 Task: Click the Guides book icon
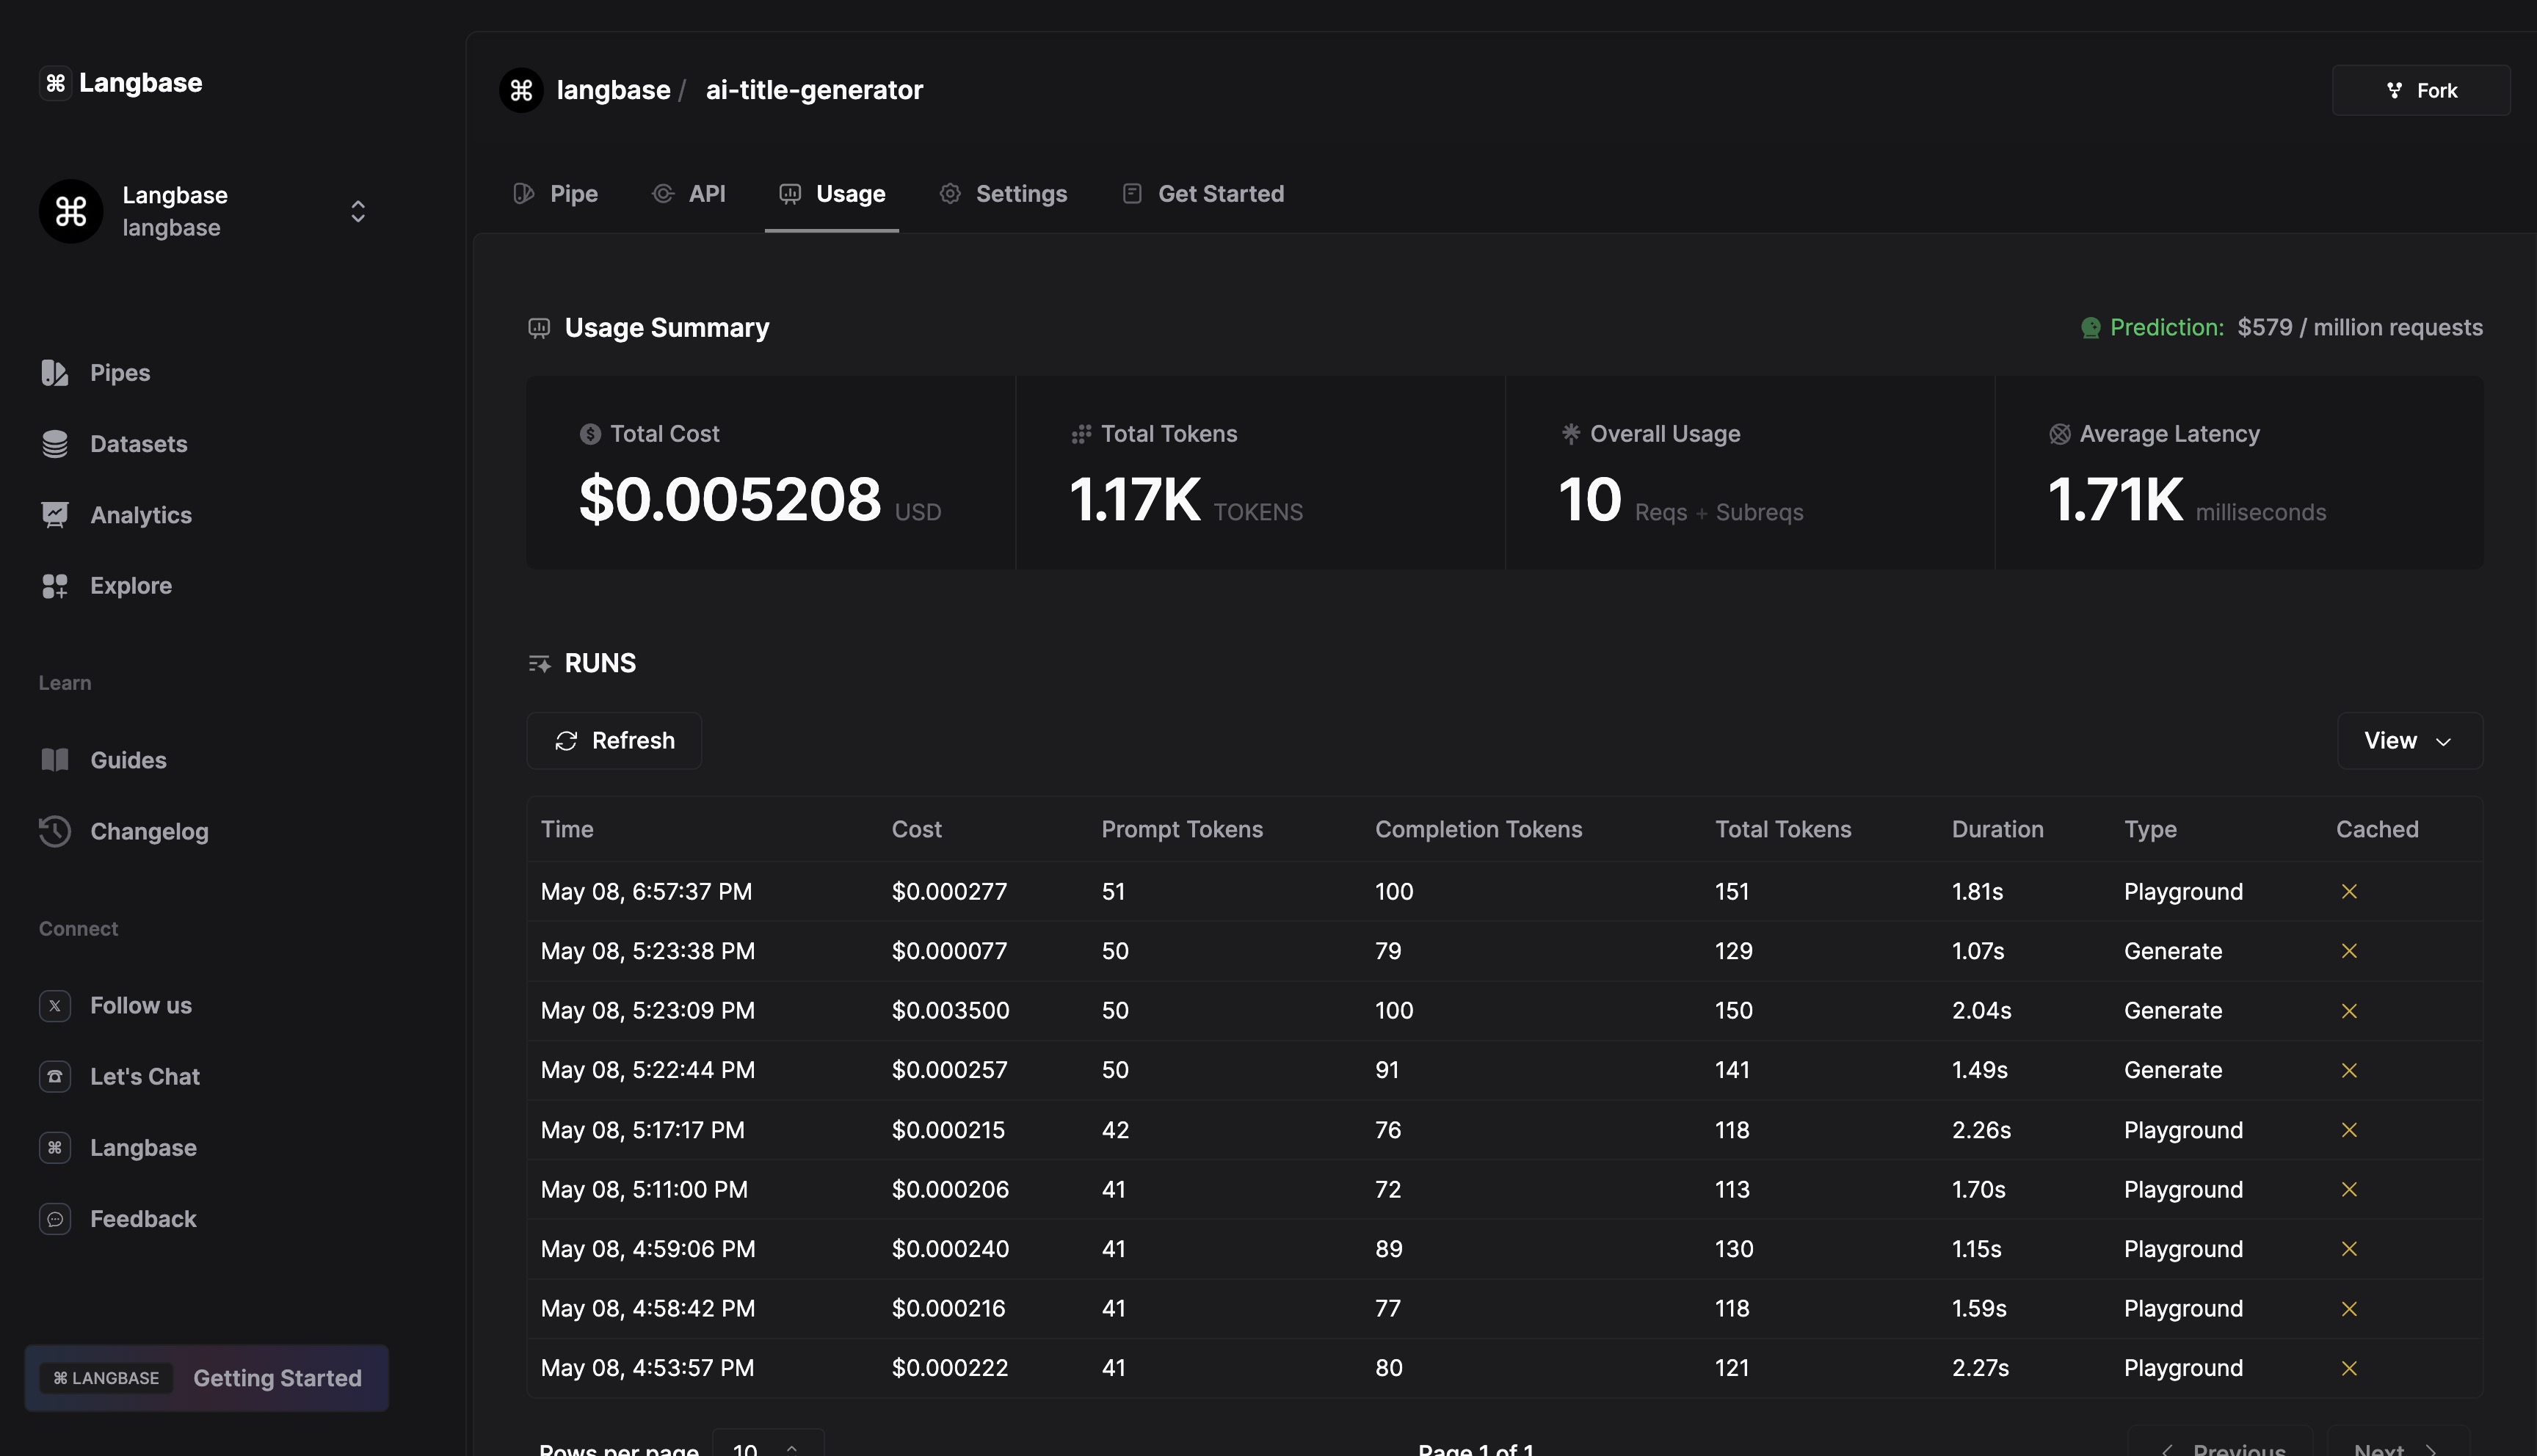point(55,760)
